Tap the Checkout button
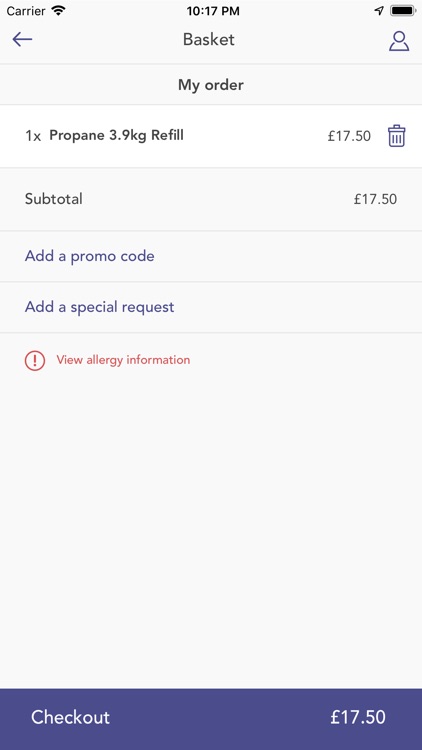Image resolution: width=422 pixels, height=750 pixels. (211, 719)
